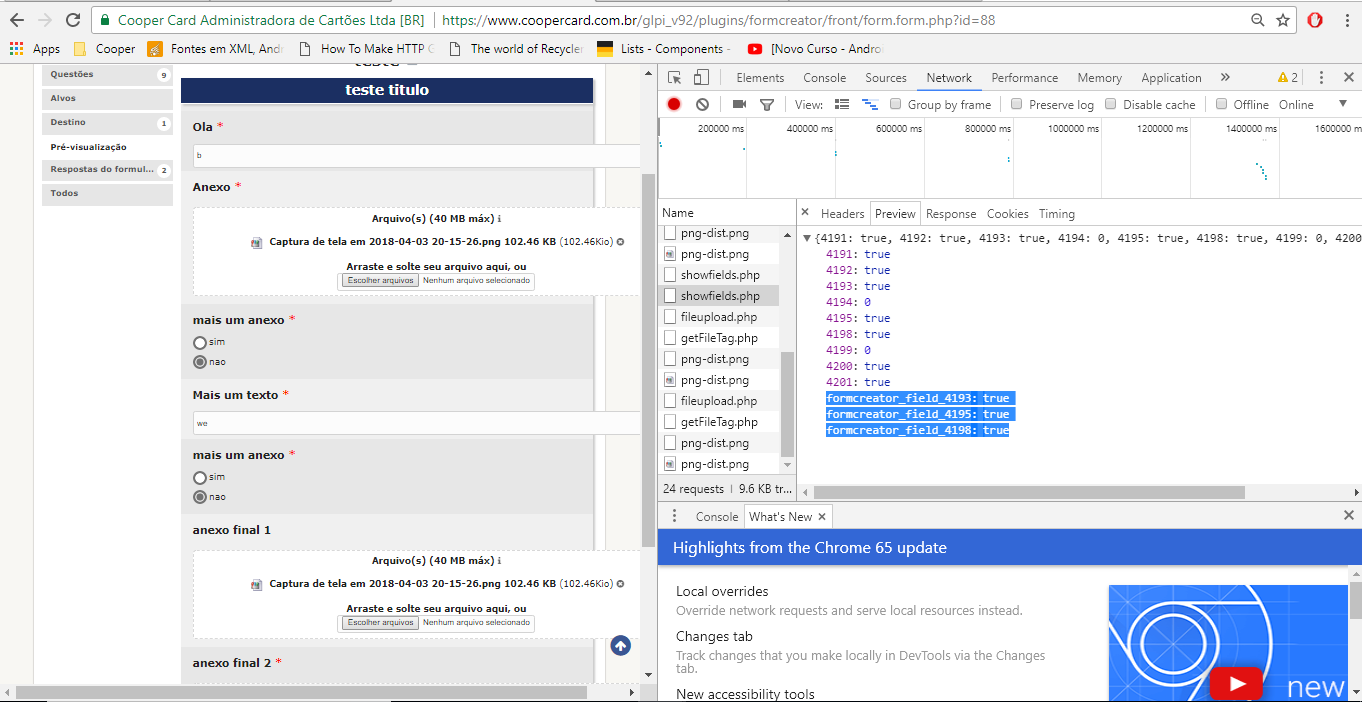Screen dimensions: 1363x702
Task: Enable screenshot capture with the camera icon
Action: pos(738,103)
